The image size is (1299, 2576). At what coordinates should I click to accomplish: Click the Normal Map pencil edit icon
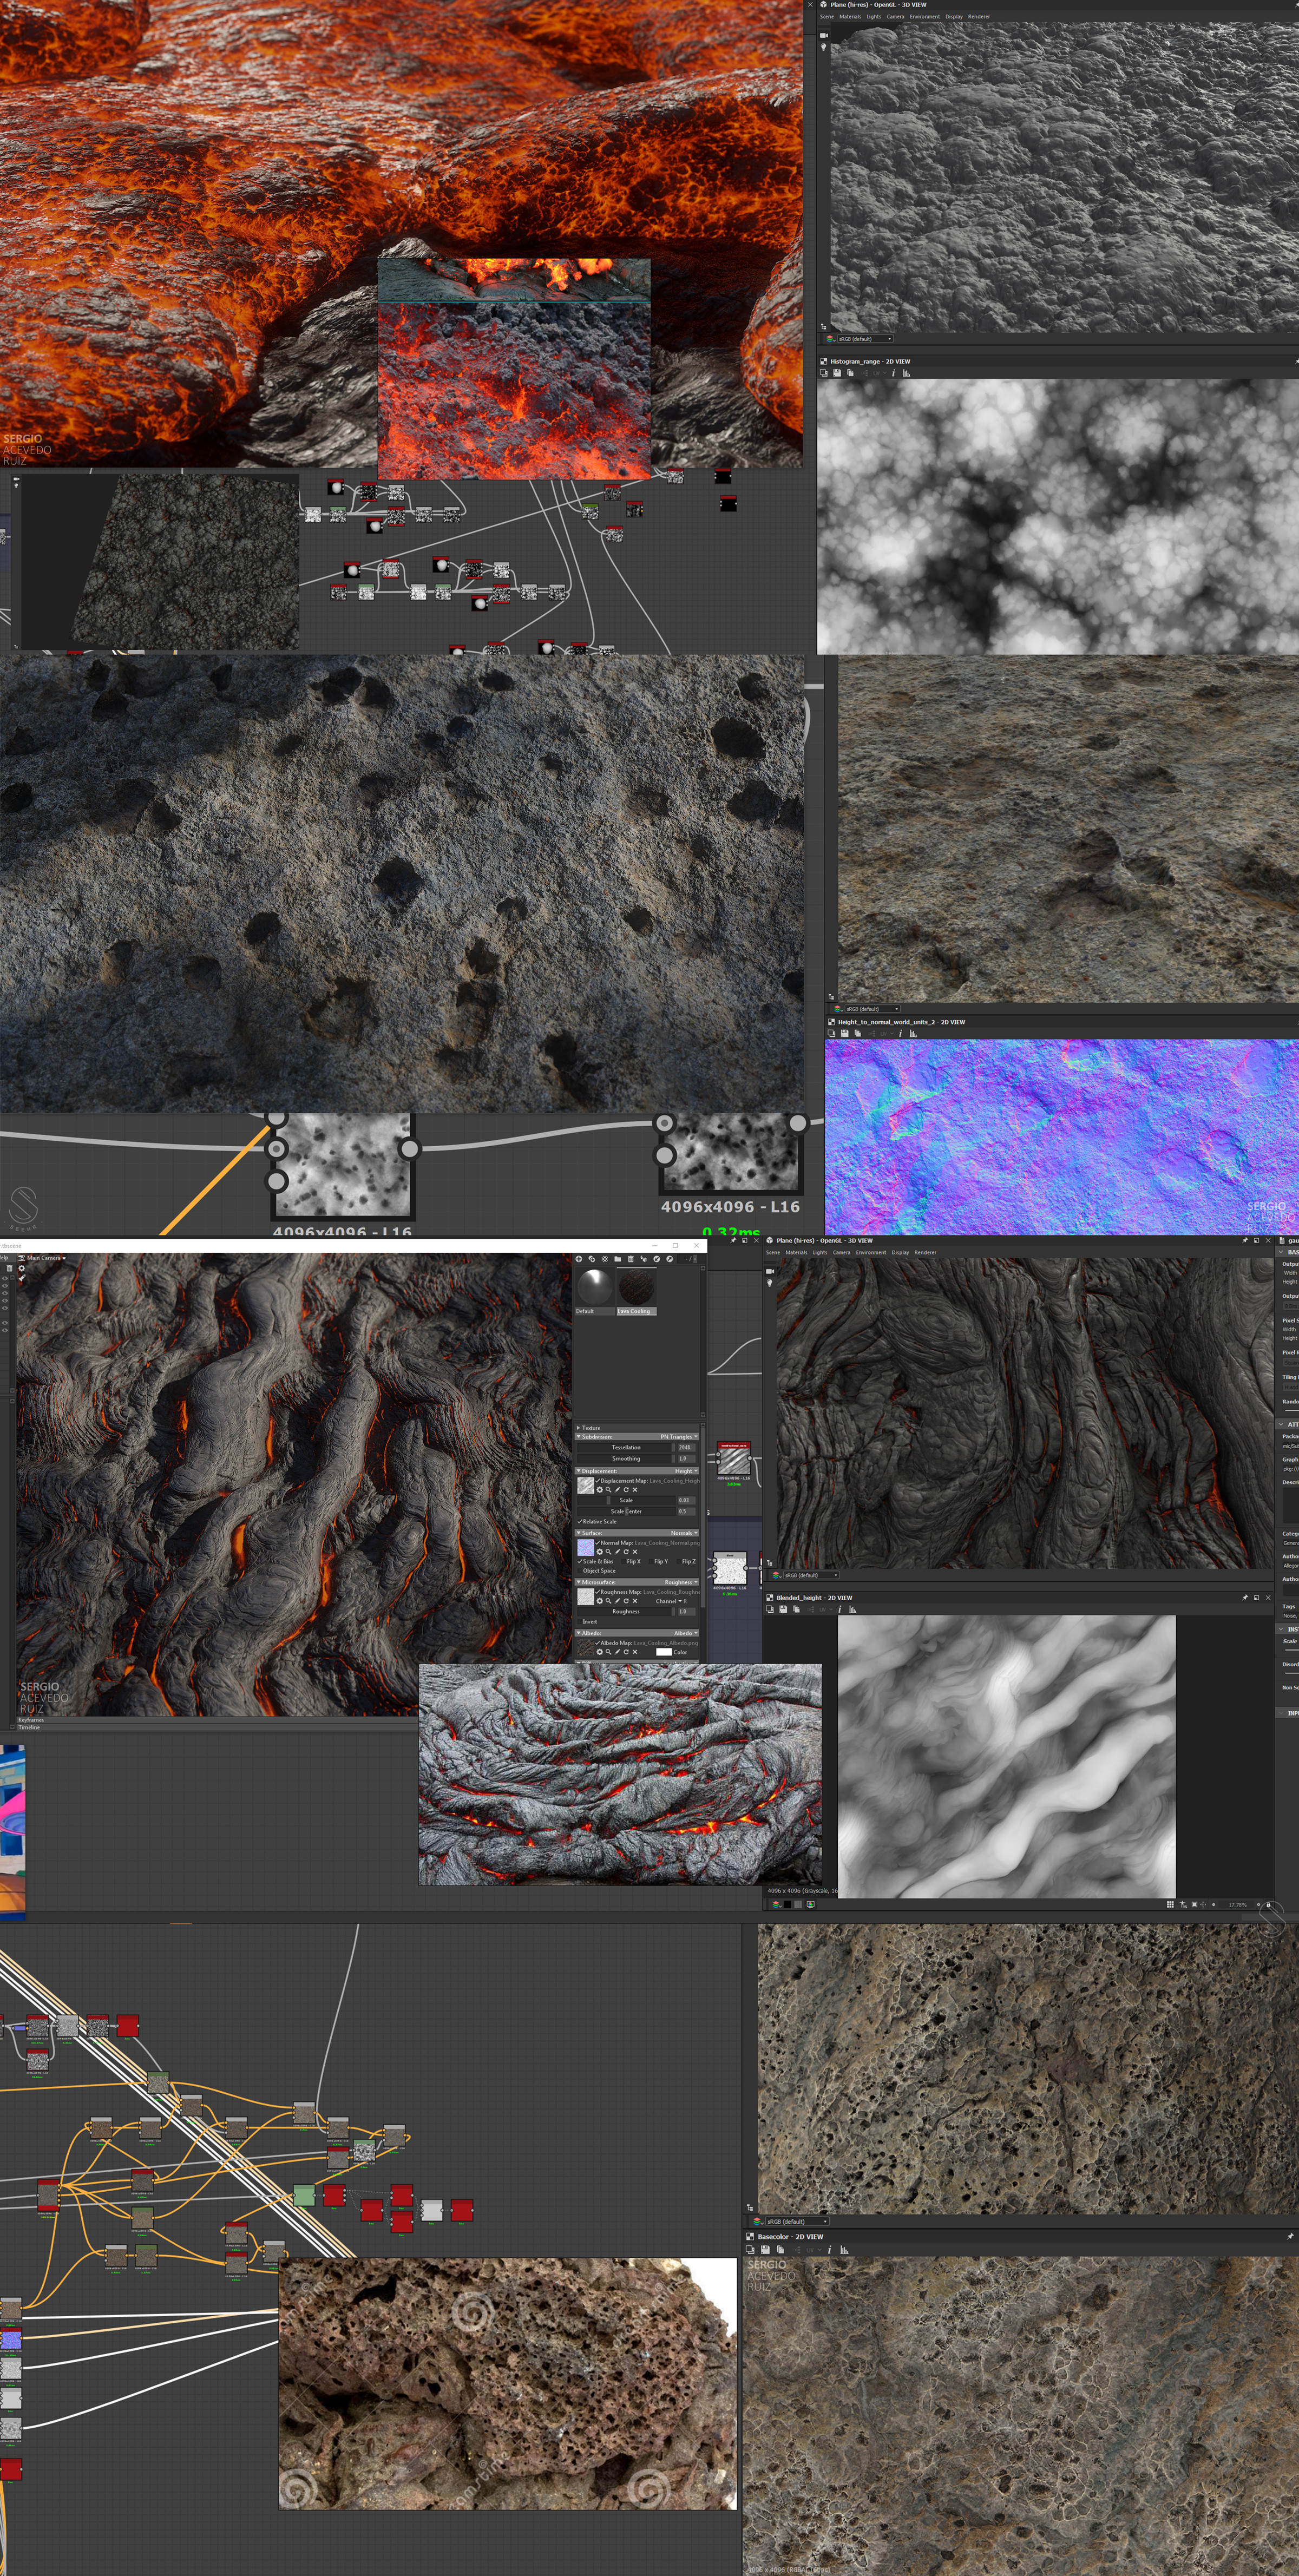point(618,1552)
